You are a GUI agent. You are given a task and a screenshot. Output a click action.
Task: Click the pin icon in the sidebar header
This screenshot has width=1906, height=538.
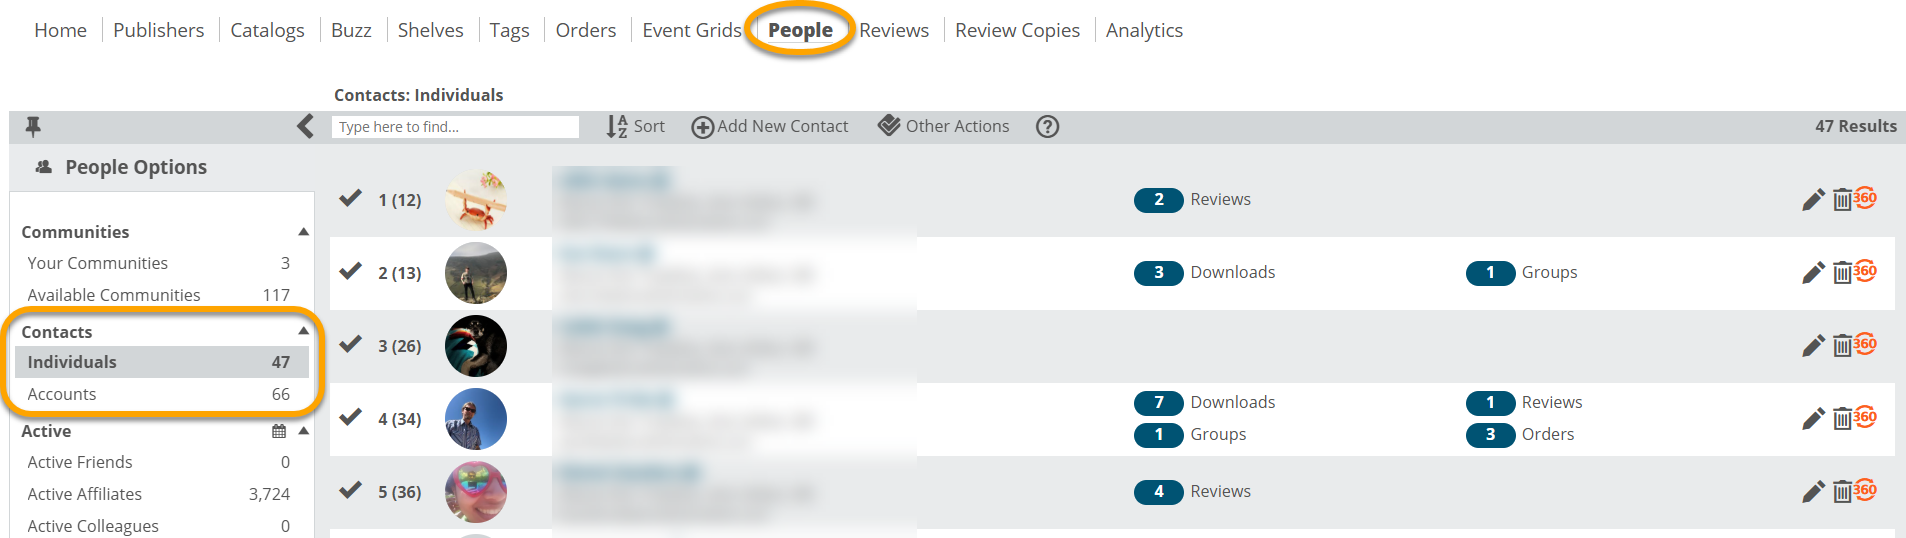pos(33,127)
